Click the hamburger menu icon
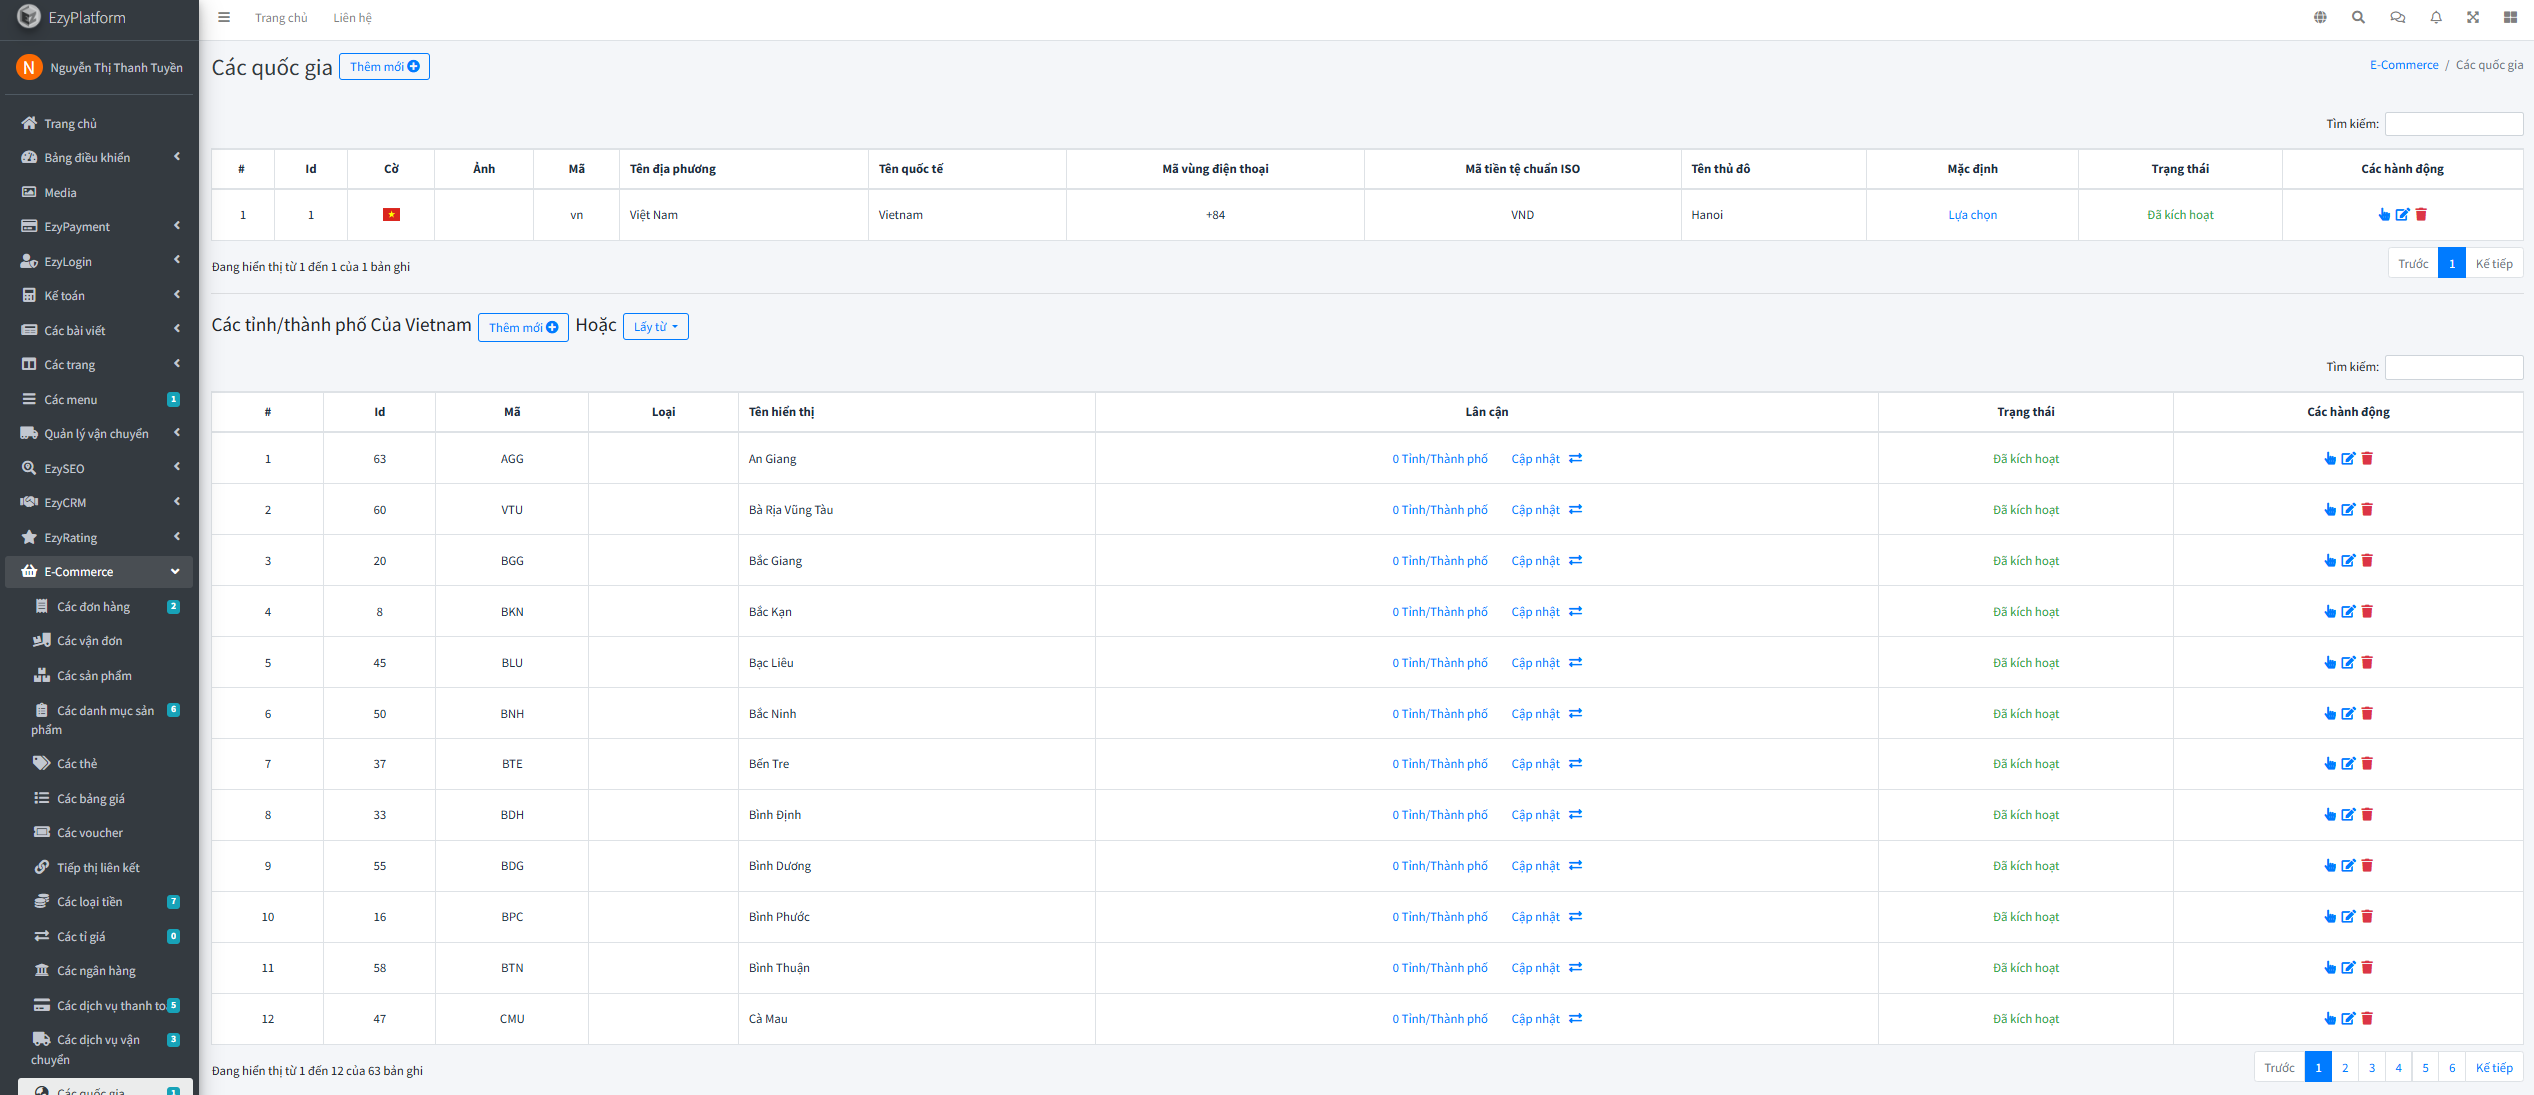Image resolution: width=2534 pixels, height=1095 pixels. click(x=224, y=17)
